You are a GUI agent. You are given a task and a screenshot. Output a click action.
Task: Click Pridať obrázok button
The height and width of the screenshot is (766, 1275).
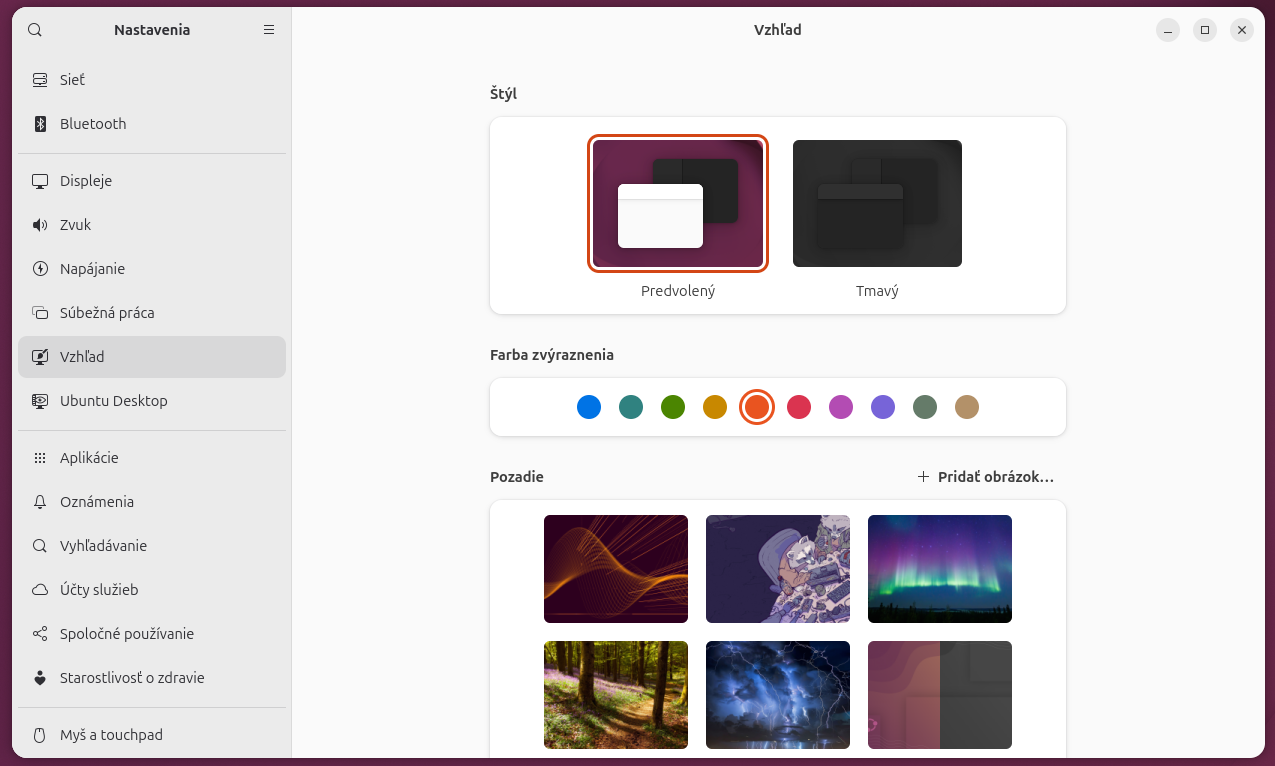986,477
